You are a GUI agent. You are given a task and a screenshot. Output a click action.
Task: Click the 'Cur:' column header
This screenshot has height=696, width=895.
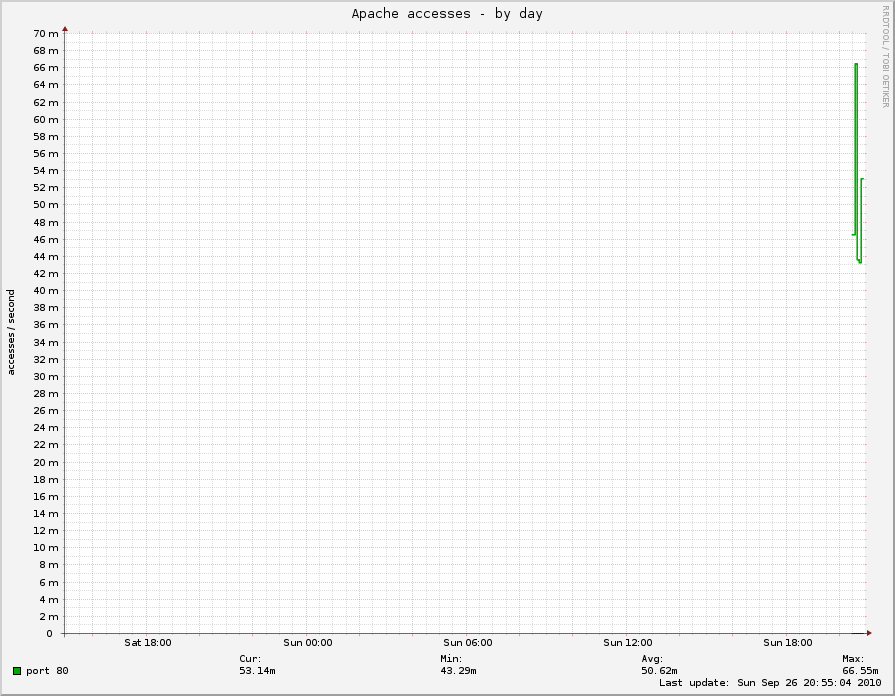click(250, 658)
